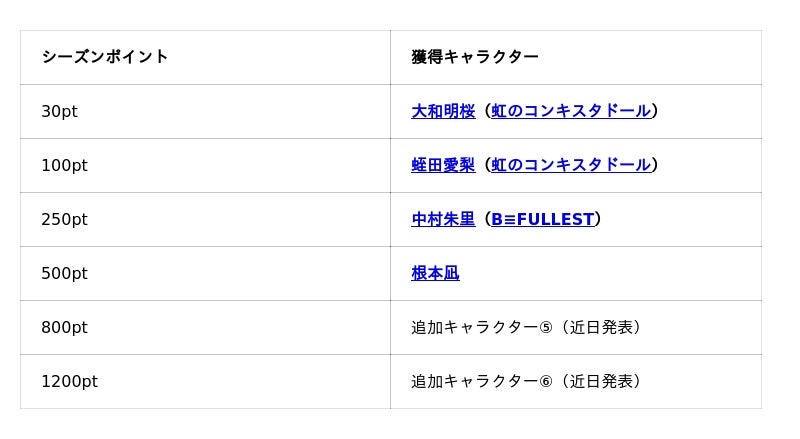Select the 800pt table cell

pos(64,327)
